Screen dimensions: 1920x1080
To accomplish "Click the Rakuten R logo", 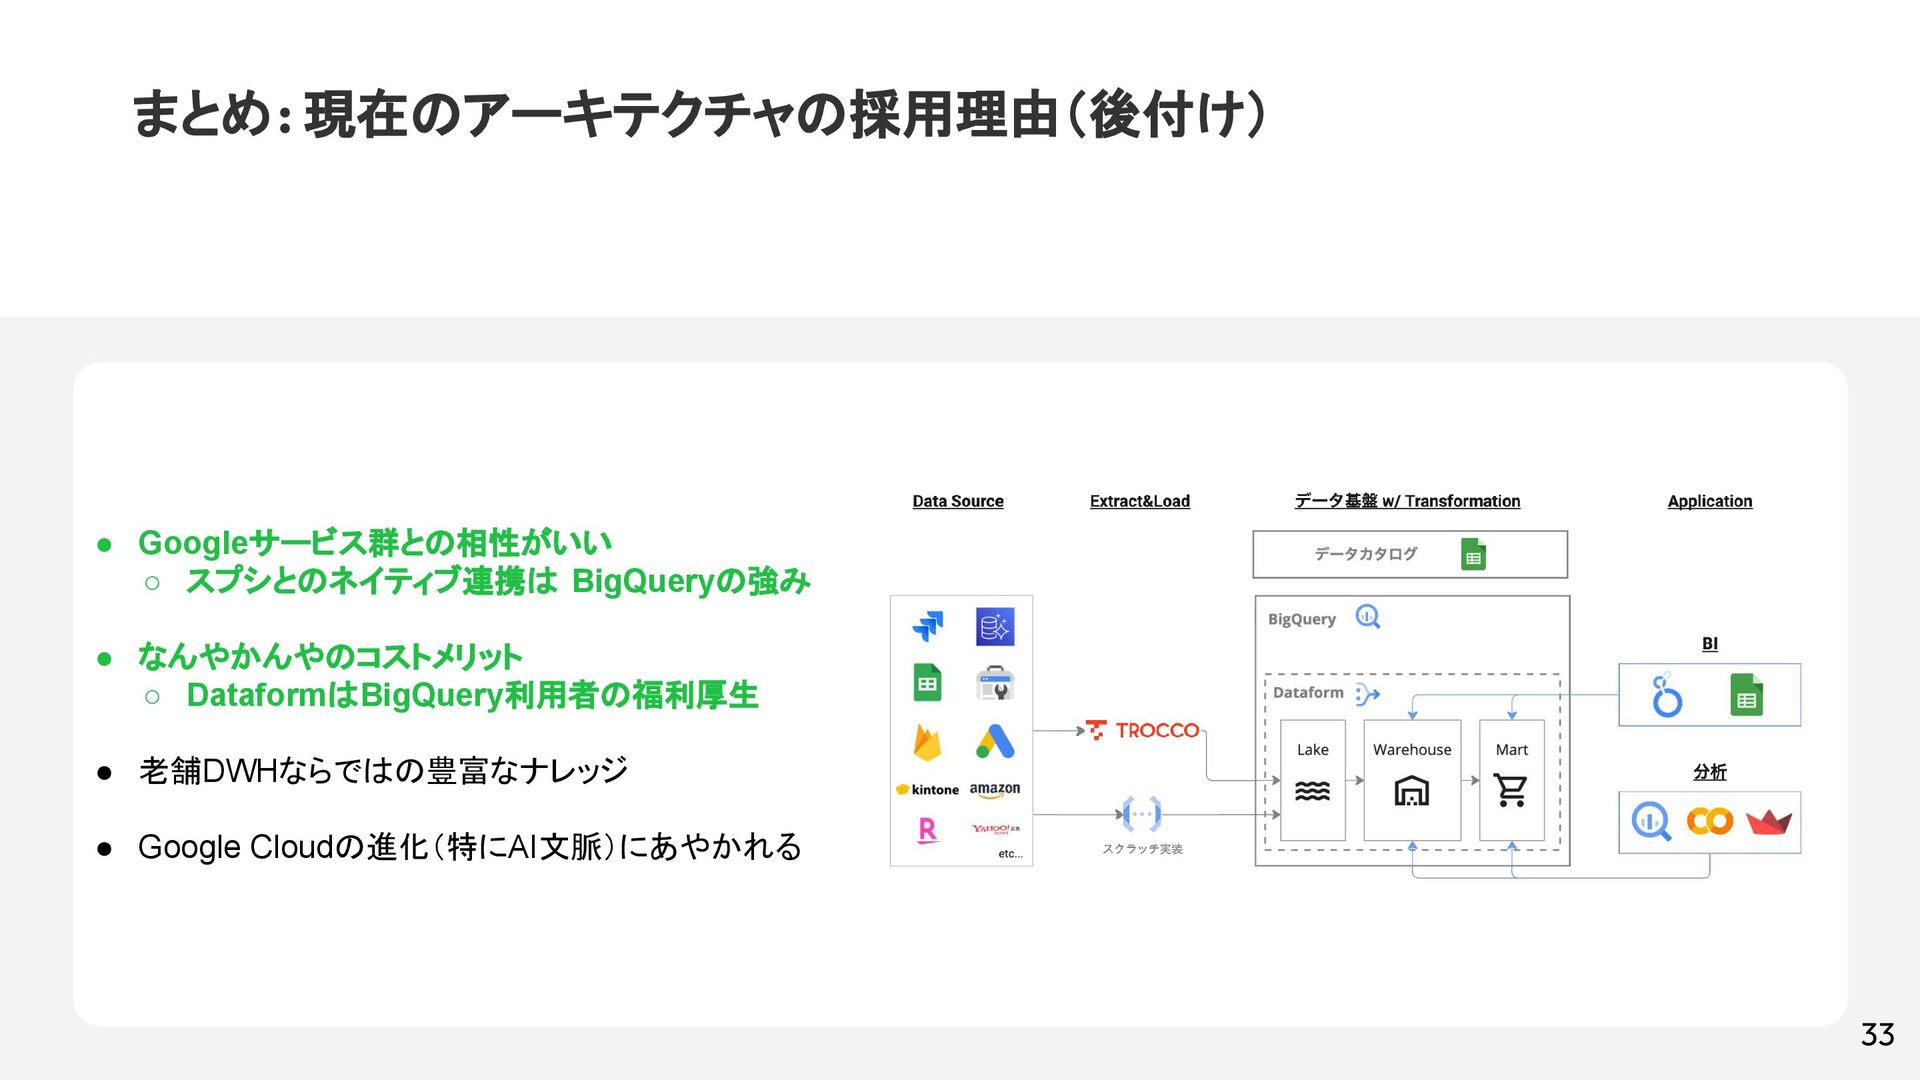I will (x=927, y=830).
